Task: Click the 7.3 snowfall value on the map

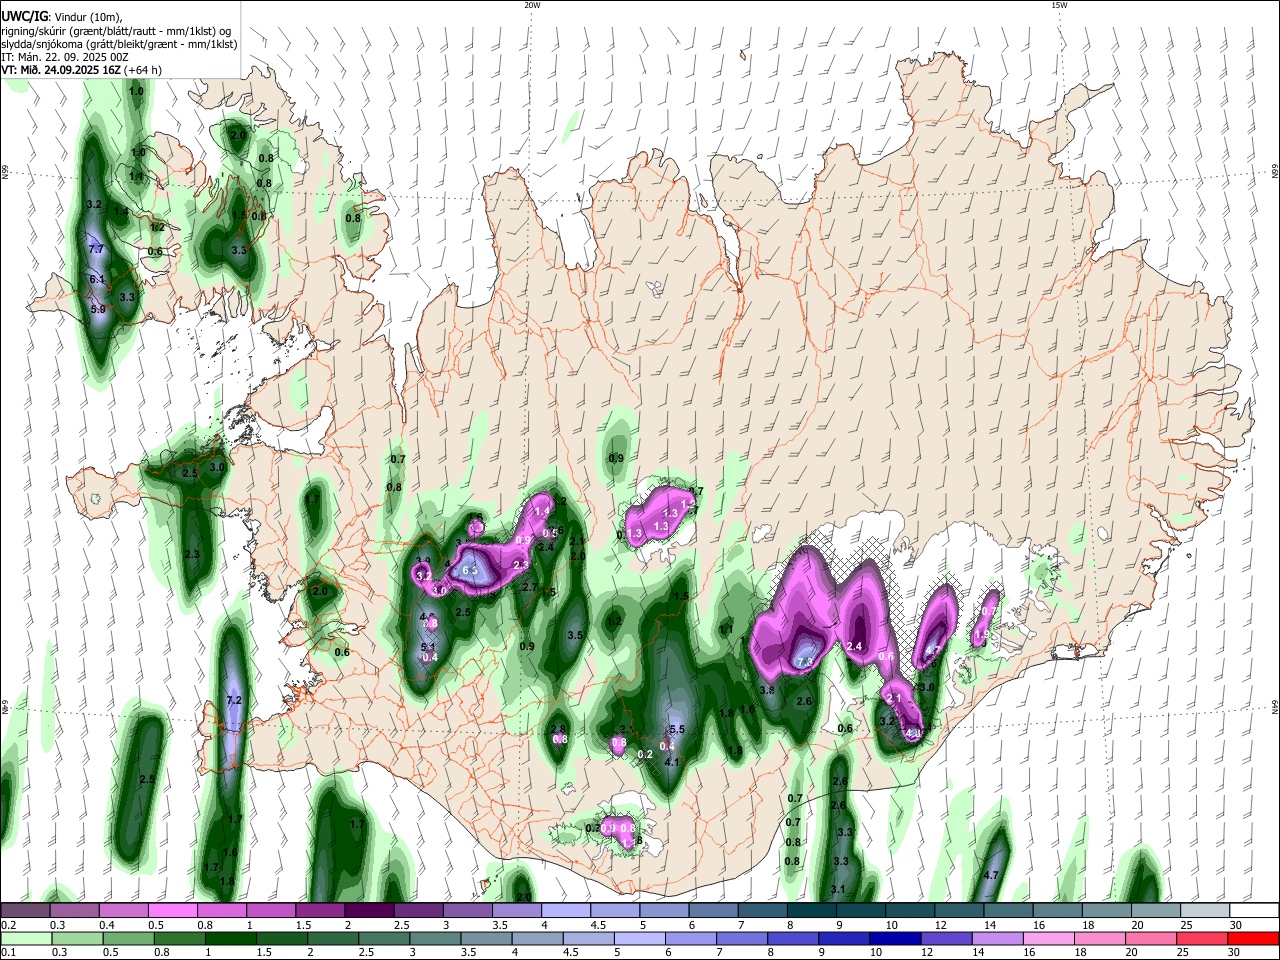Action: pos(805,662)
